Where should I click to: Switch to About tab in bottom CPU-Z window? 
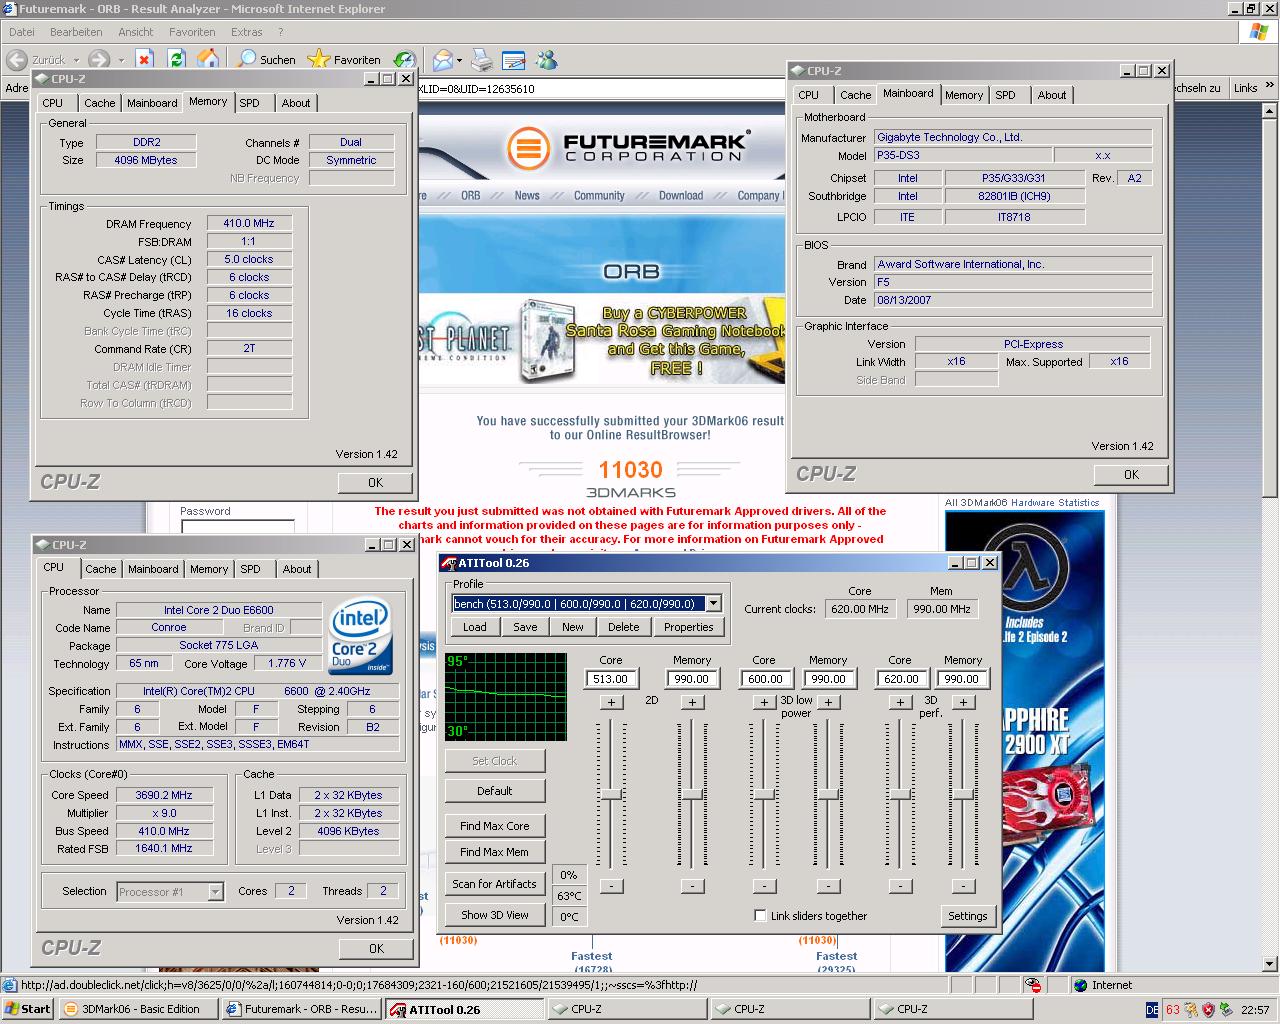[x=297, y=569]
